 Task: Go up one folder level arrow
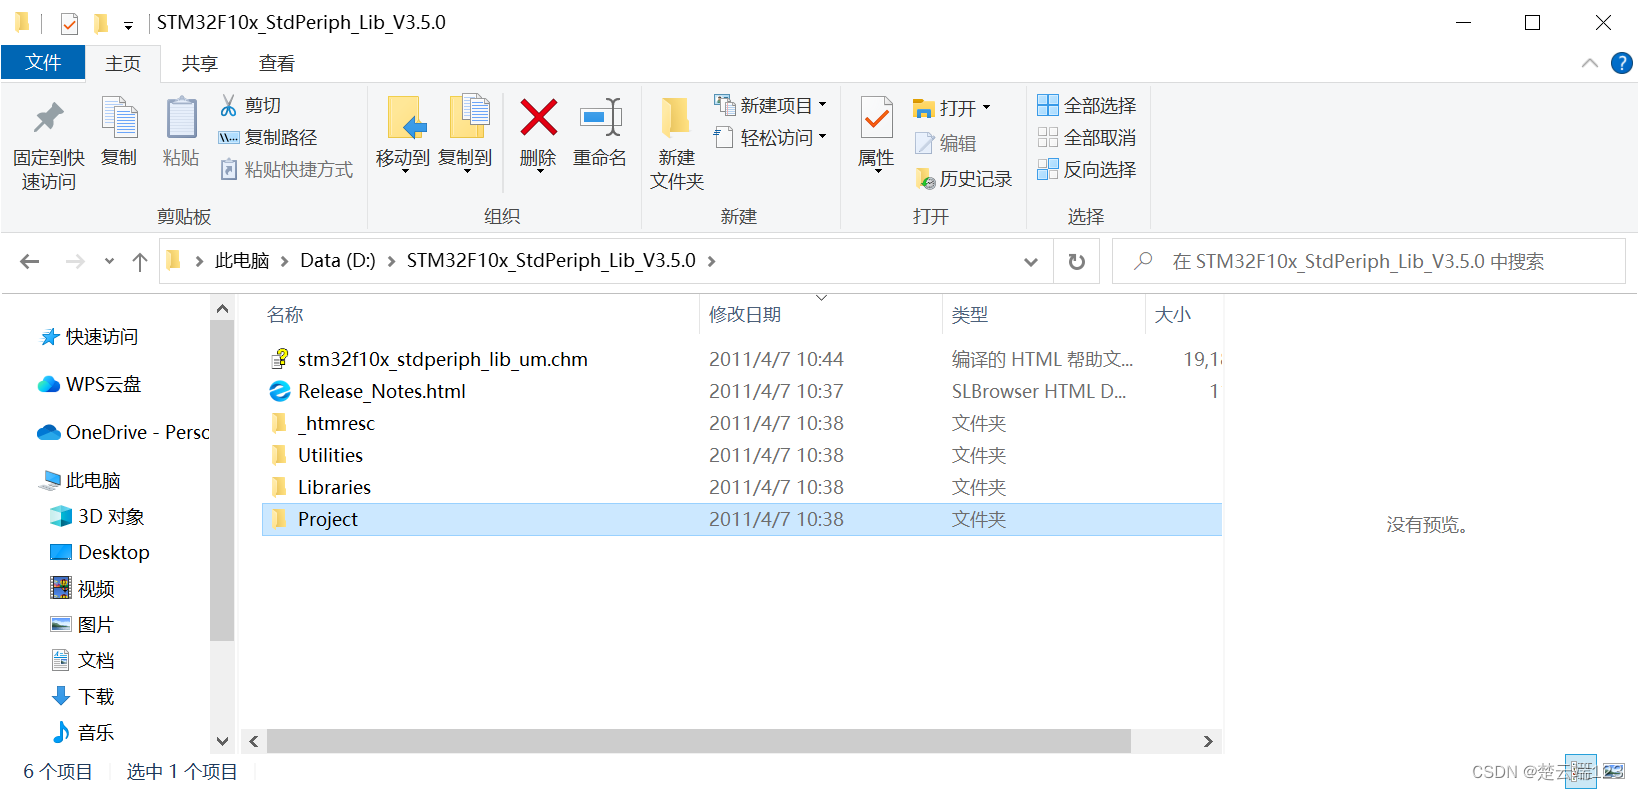[x=140, y=262]
